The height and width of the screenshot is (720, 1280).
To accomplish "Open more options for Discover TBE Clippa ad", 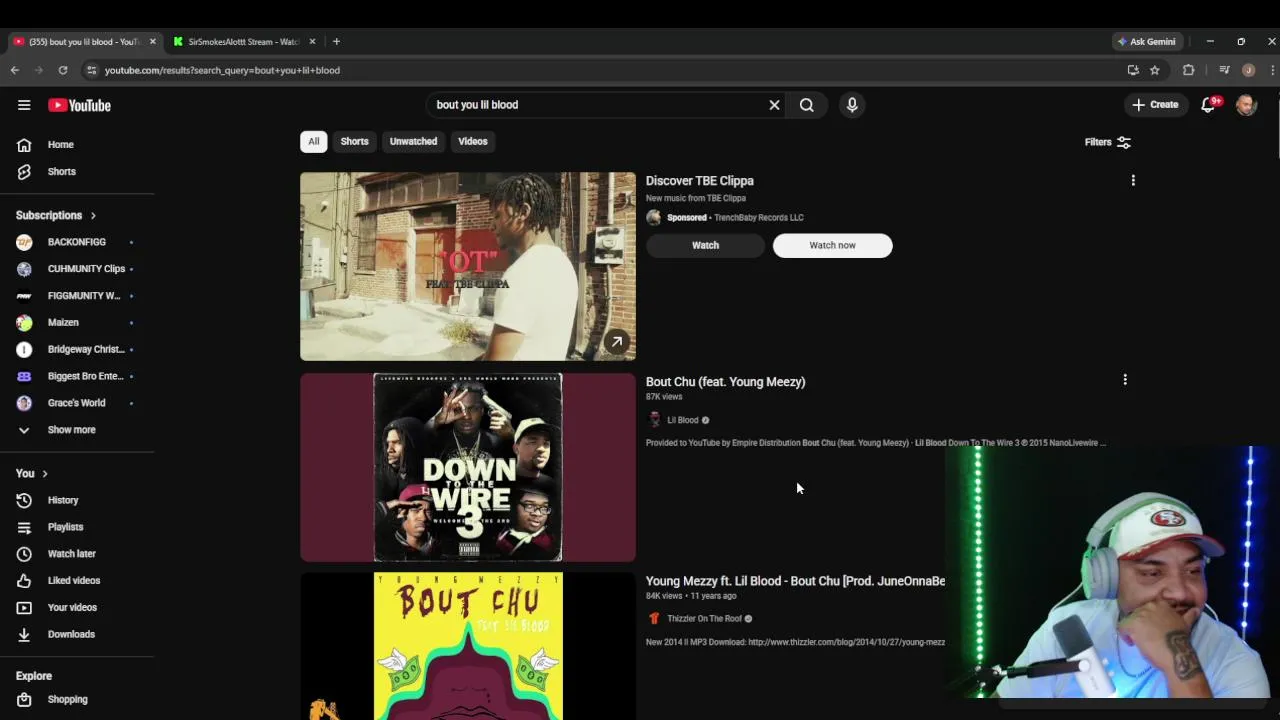I will pyautogui.click(x=1133, y=181).
